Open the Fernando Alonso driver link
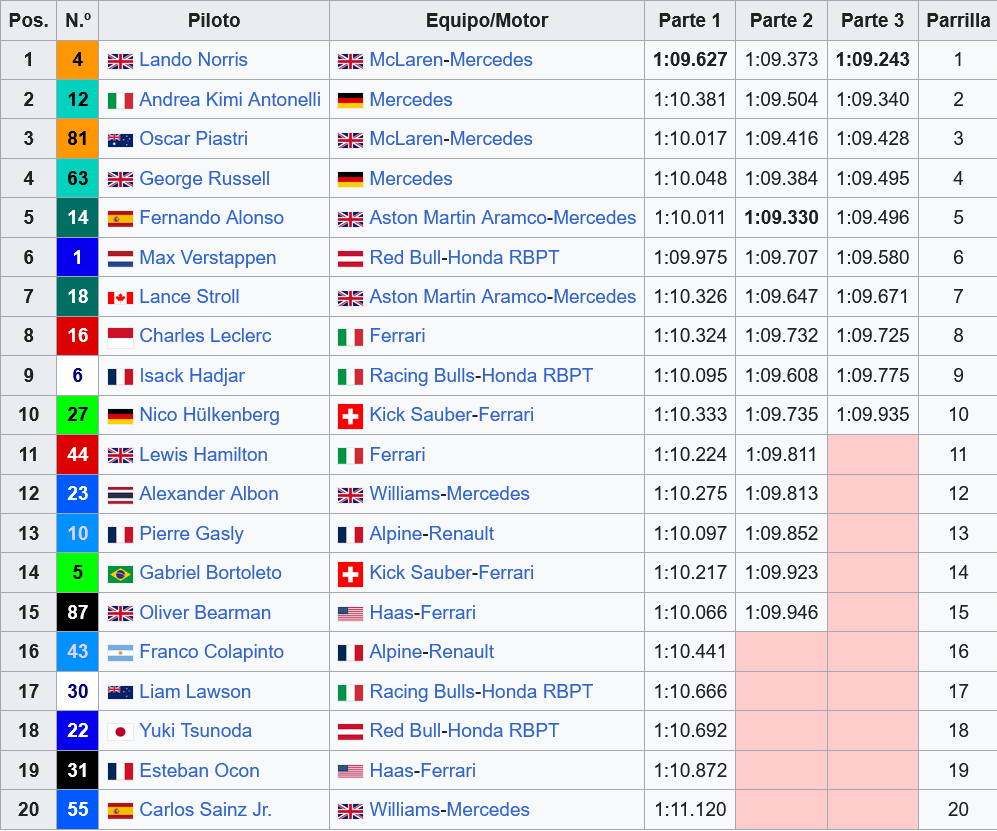This screenshot has height=831, width=997. (x=211, y=218)
